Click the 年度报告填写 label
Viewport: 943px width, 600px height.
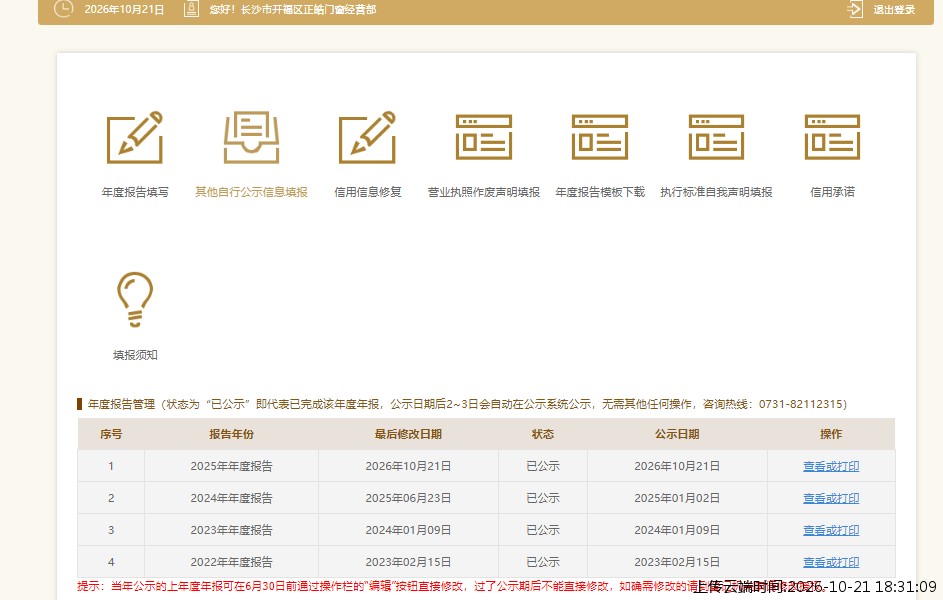pyautogui.click(x=135, y=192)
